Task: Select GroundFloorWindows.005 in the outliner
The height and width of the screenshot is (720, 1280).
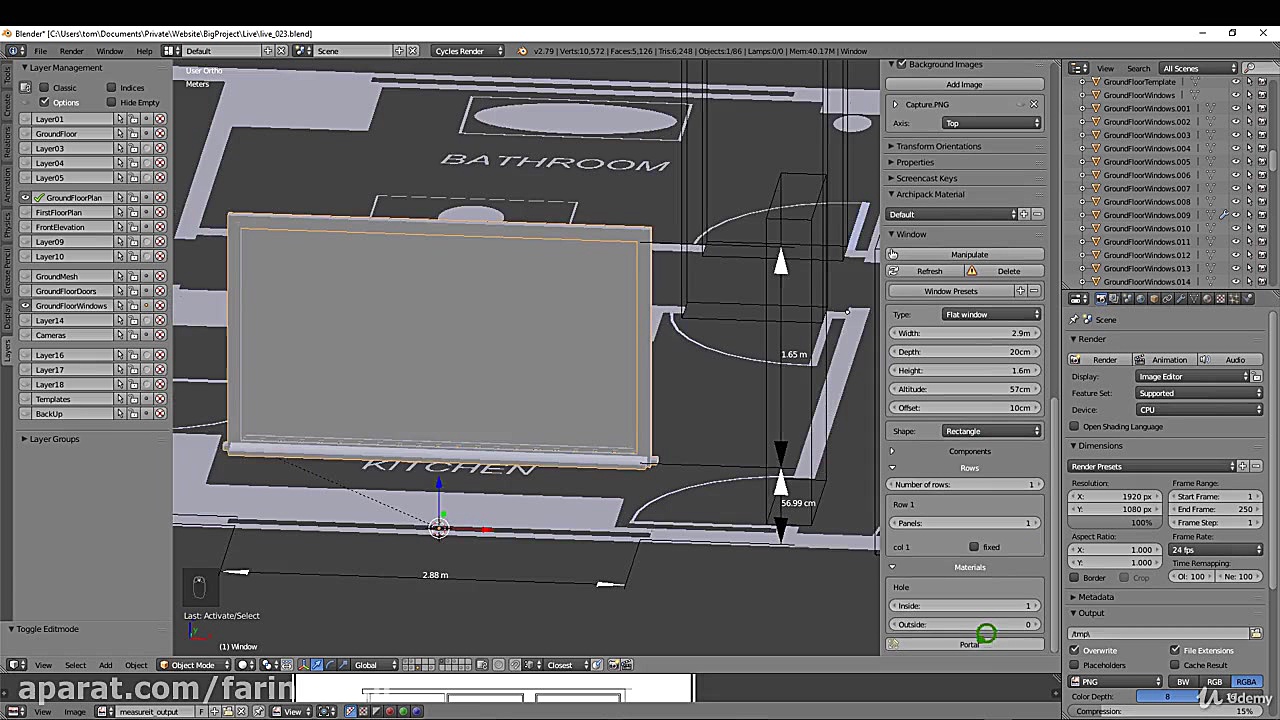Action: point(1146,162)
